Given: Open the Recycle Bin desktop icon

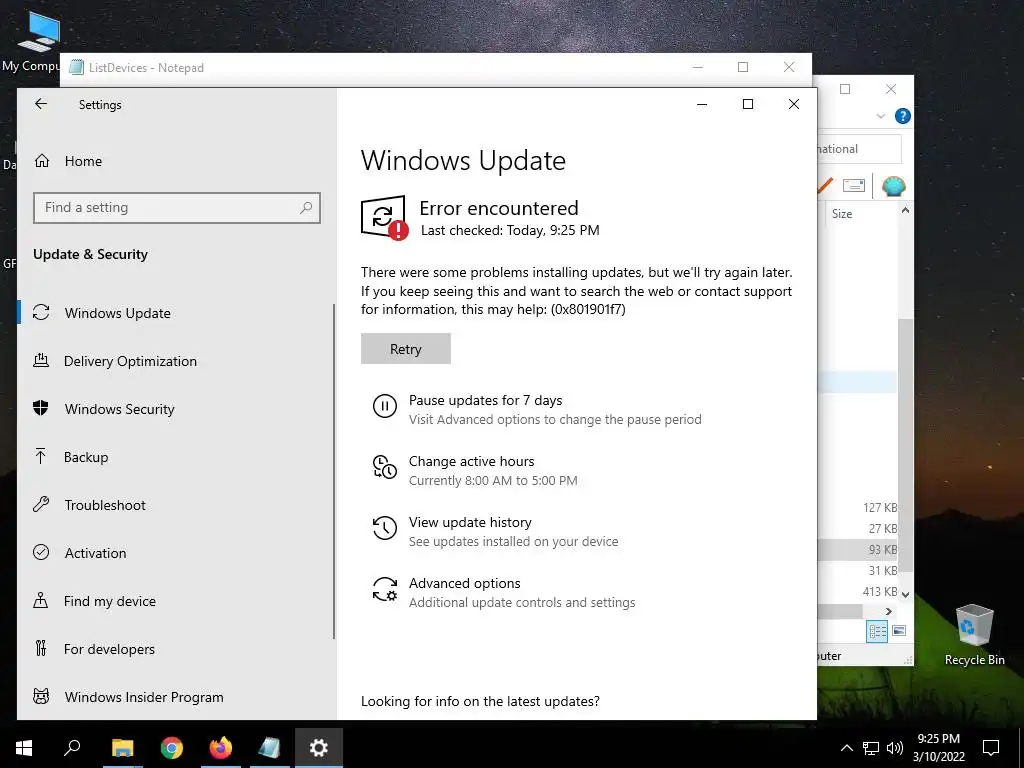Looking at the screenshot, I should click(974, 635).
